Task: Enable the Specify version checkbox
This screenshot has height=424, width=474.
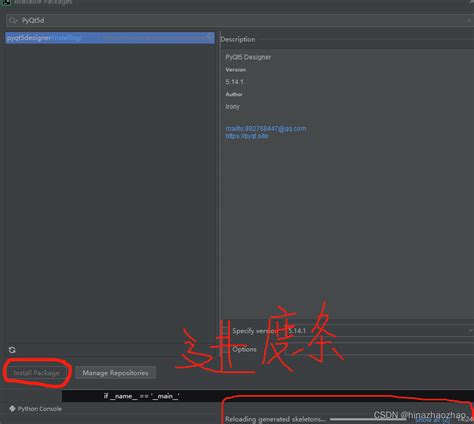Action: click(x=225, y=331)
